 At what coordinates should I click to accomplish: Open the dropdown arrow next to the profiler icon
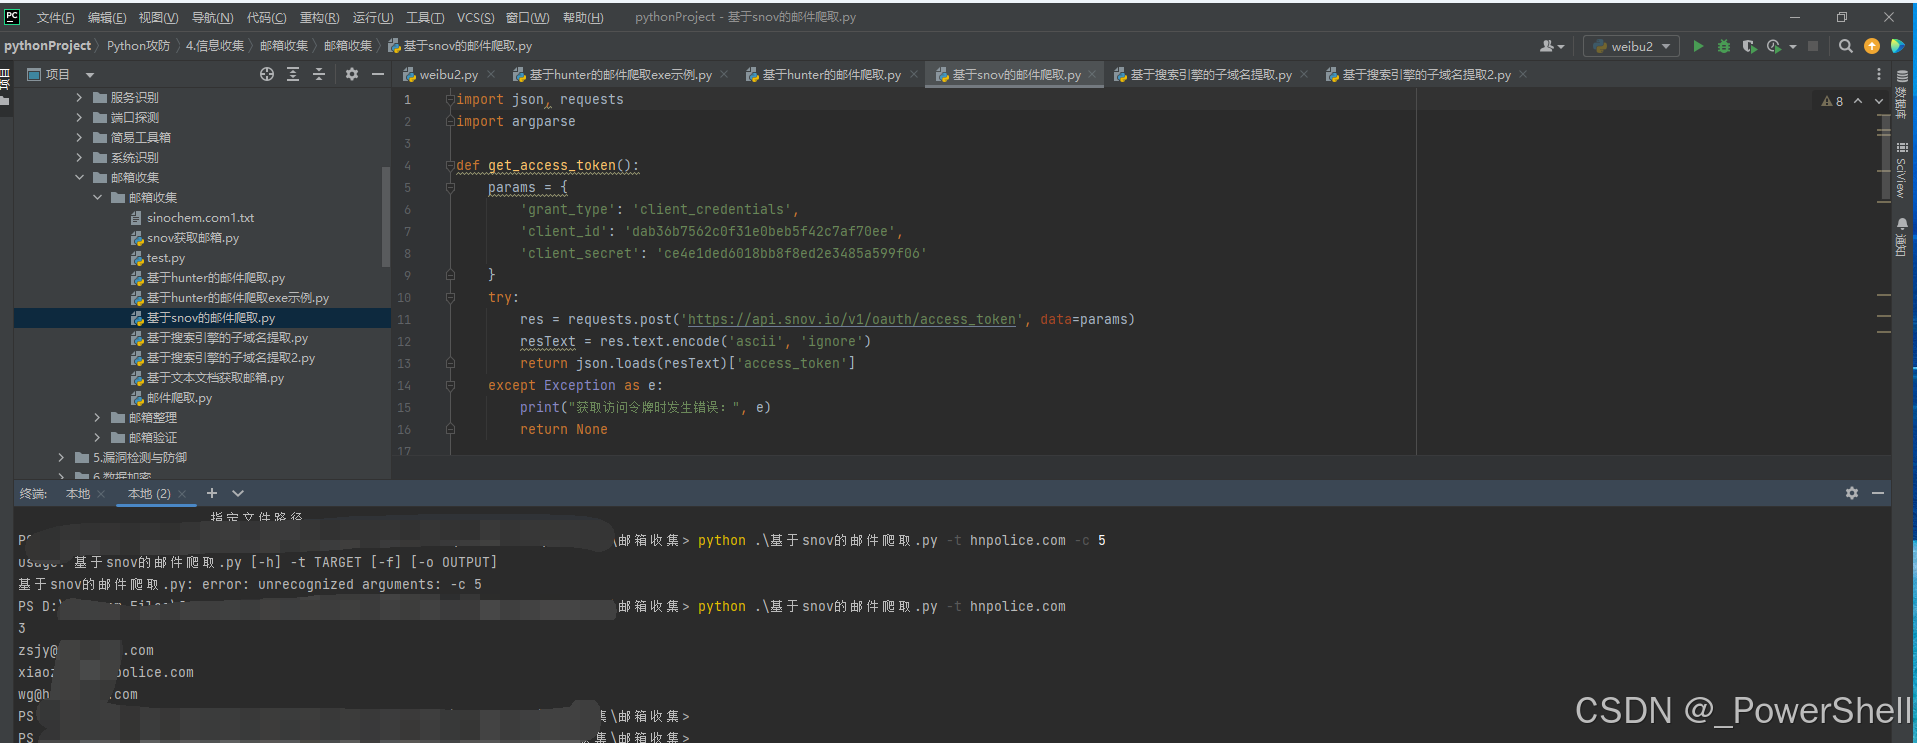[1793, 46]
